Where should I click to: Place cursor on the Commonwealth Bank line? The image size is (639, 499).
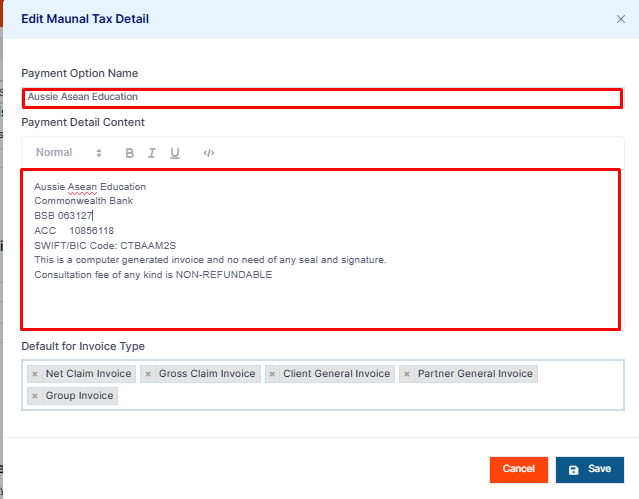pos(84,201)
